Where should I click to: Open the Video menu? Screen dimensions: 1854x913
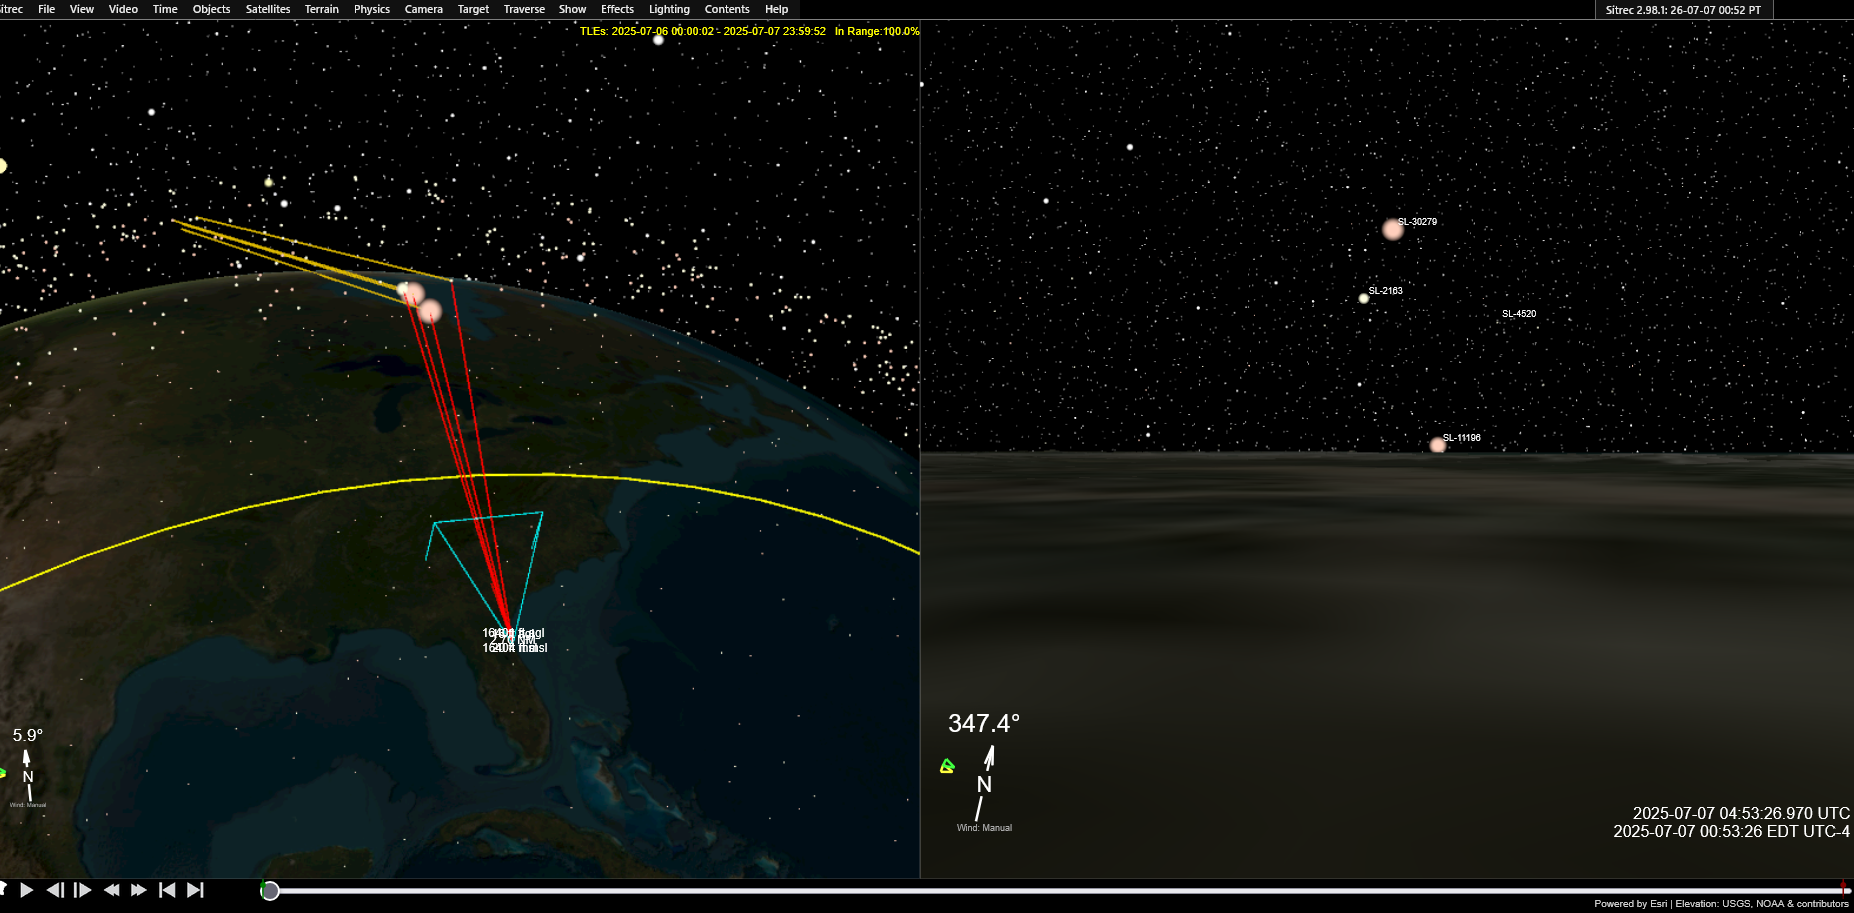[x=123, y=9]
